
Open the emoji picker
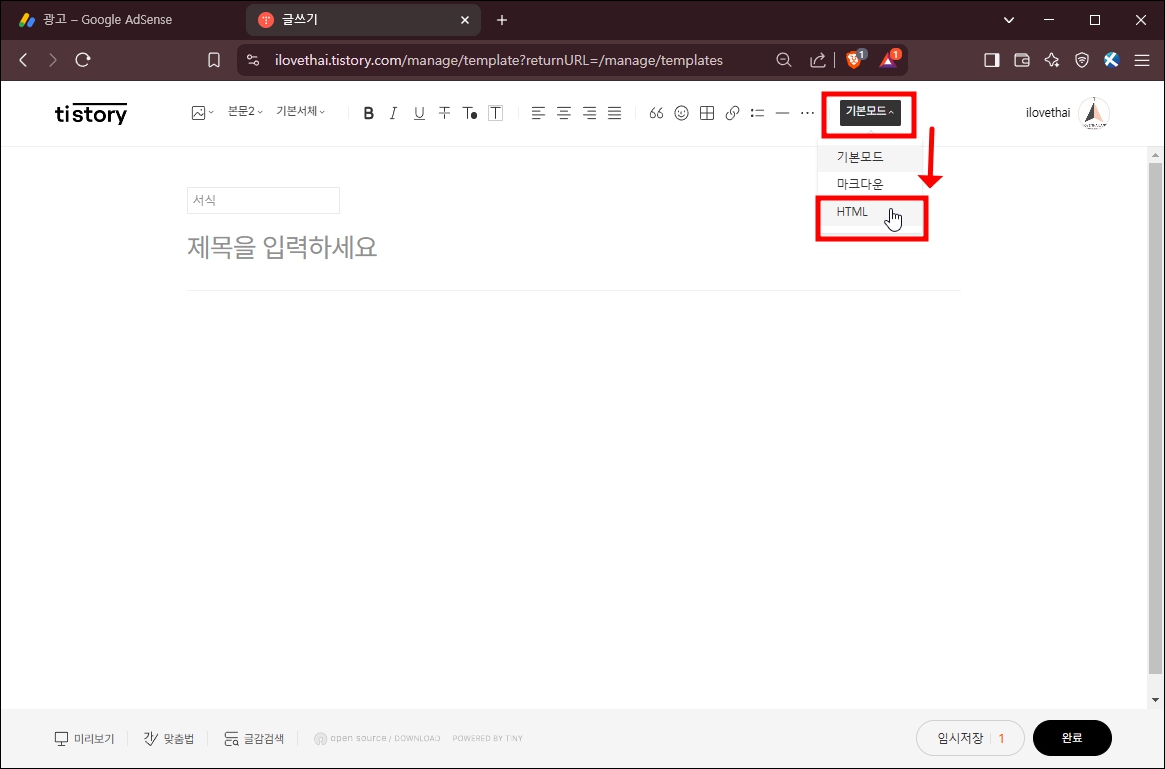pos(681,112)
